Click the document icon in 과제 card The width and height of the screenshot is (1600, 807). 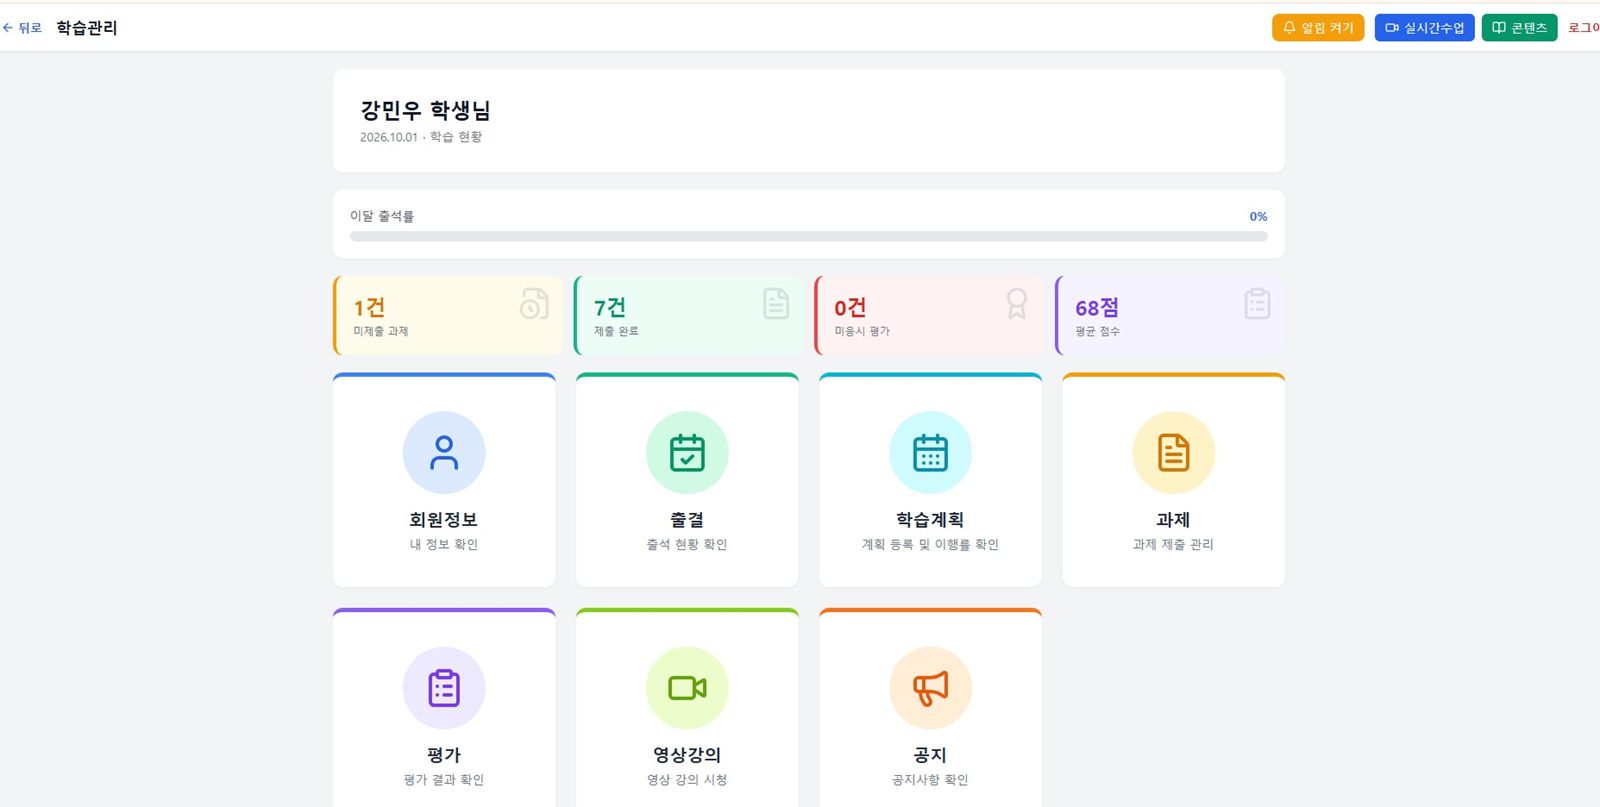(x=1173, y=453)
